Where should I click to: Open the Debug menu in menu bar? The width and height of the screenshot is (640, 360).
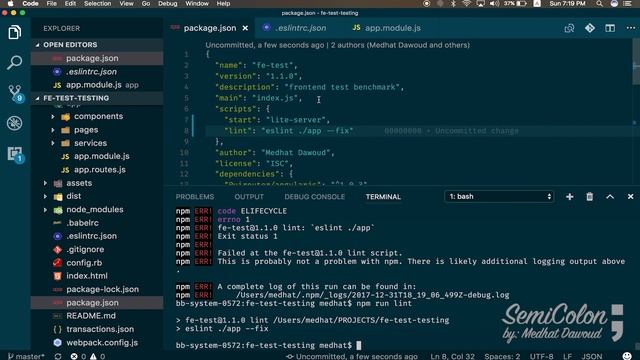(168, 4)
